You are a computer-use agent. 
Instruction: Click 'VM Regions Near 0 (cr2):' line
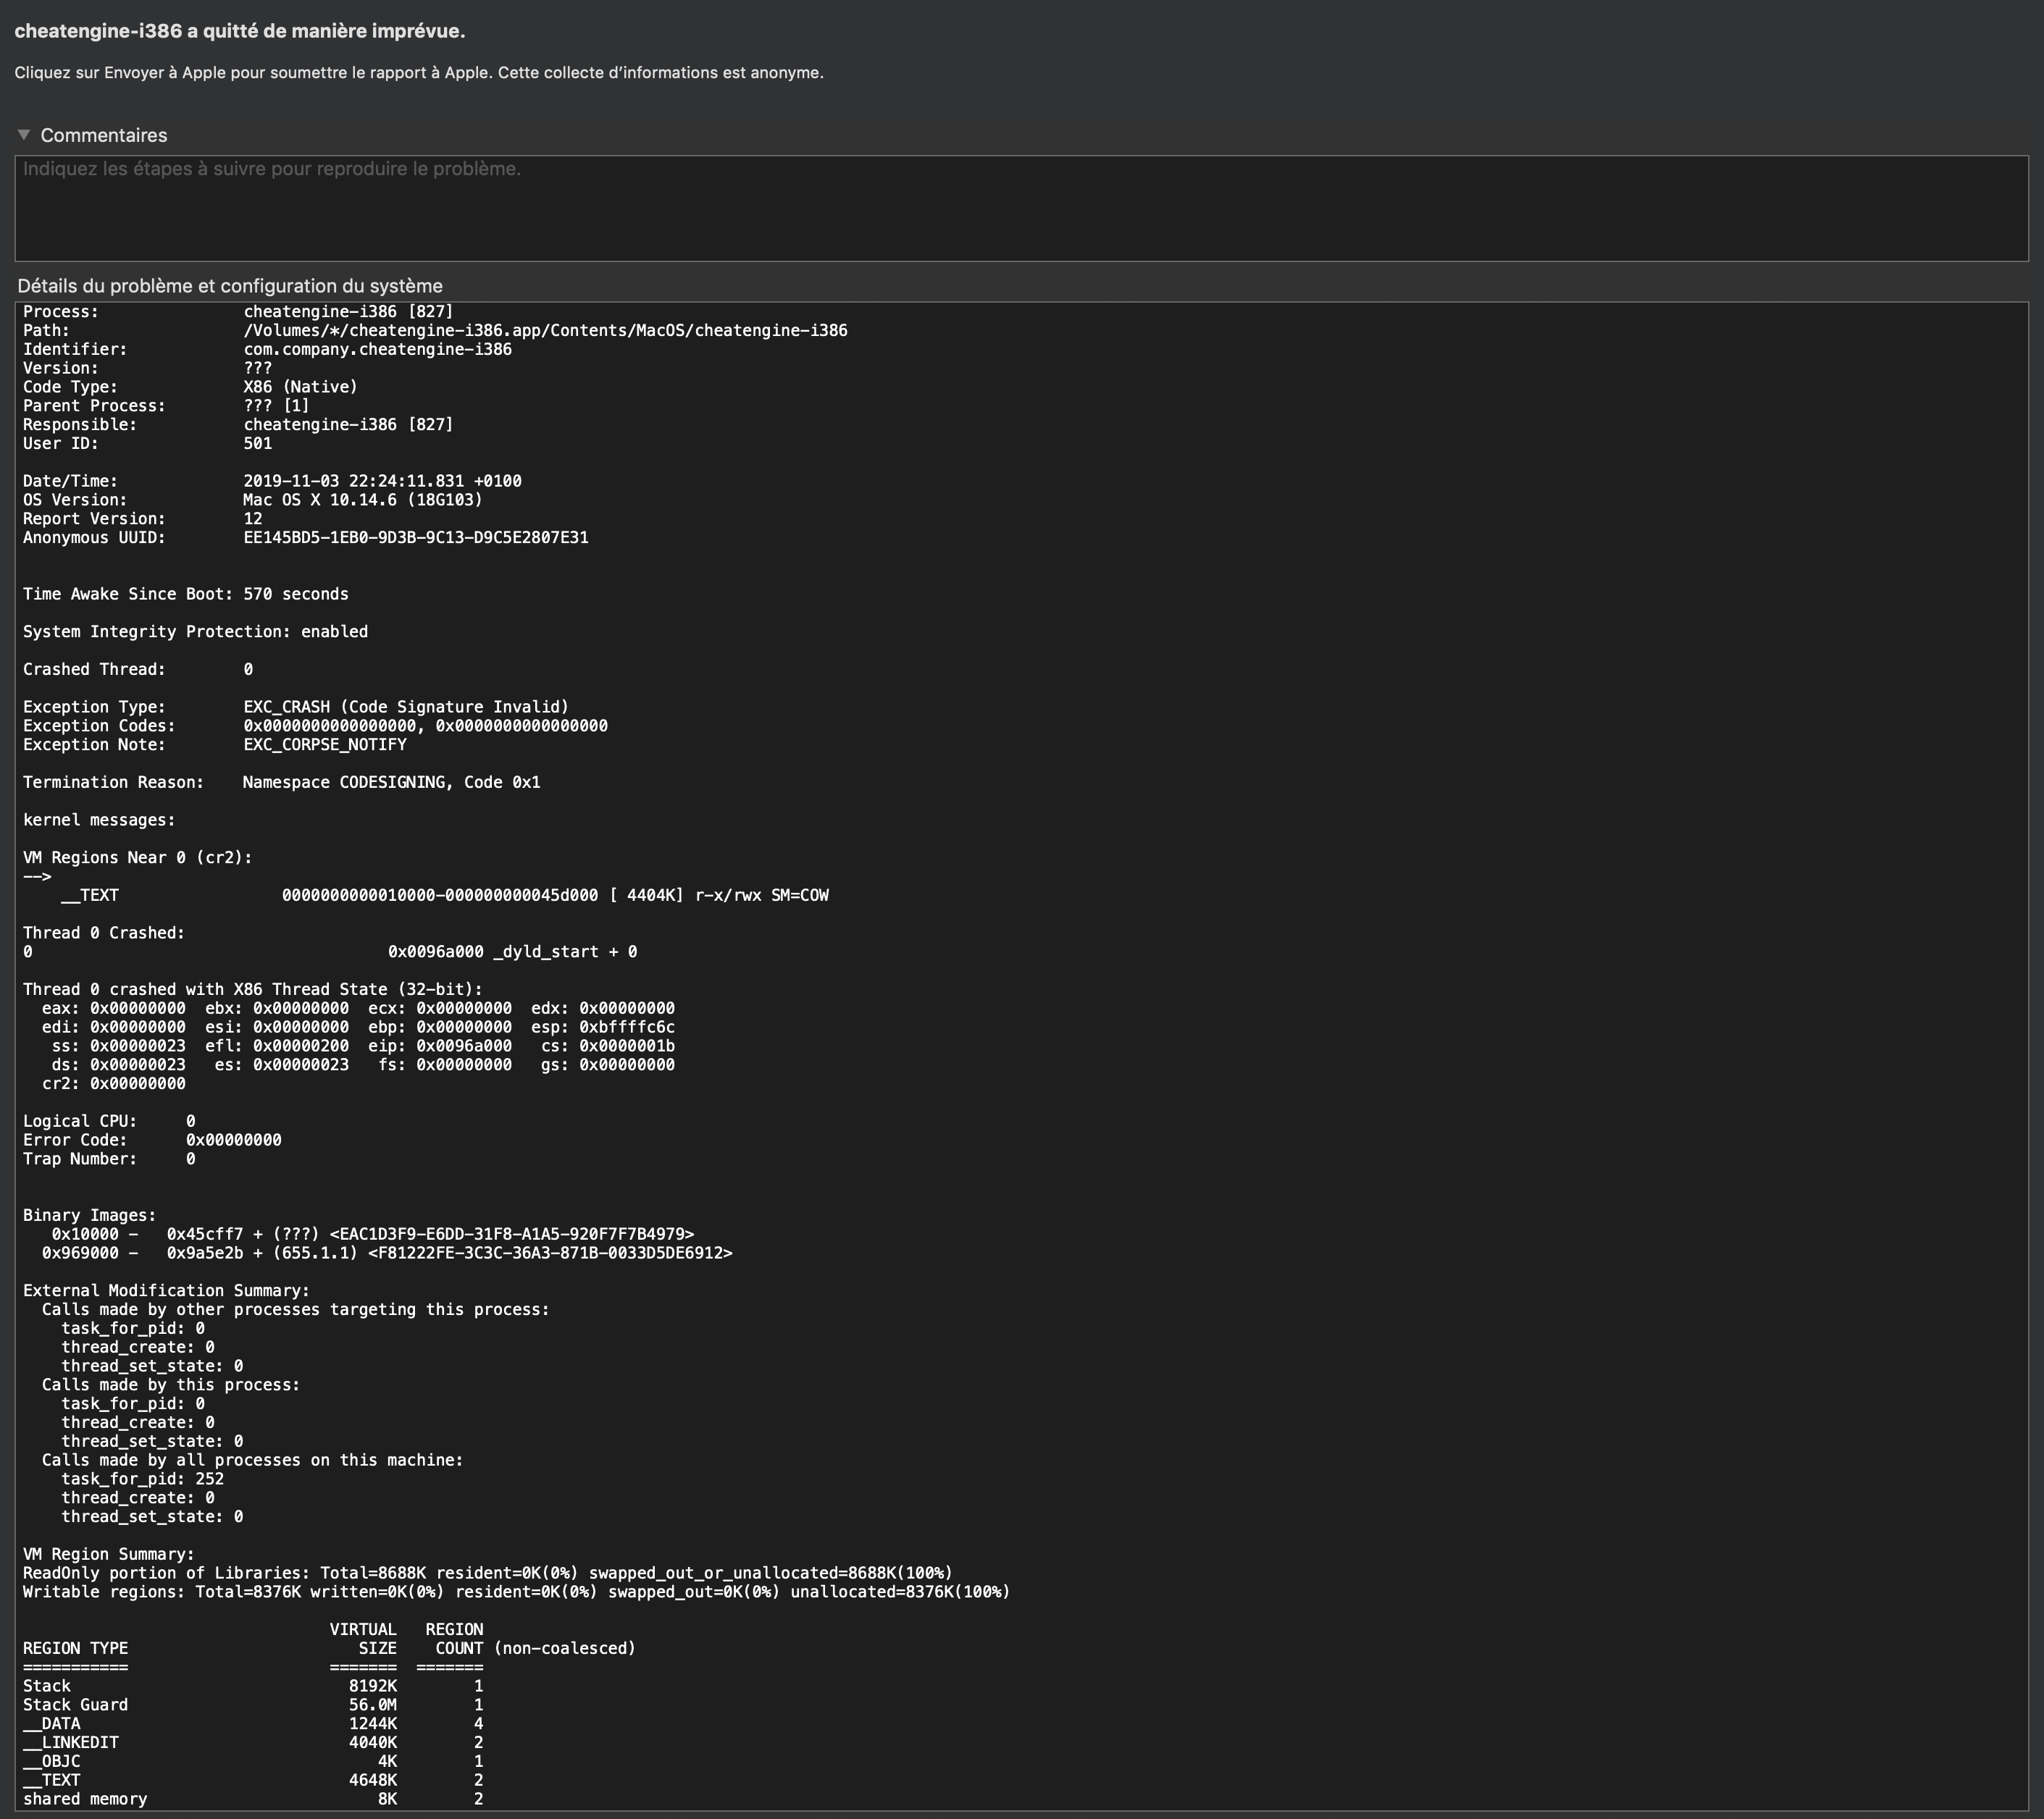point(138,858)
